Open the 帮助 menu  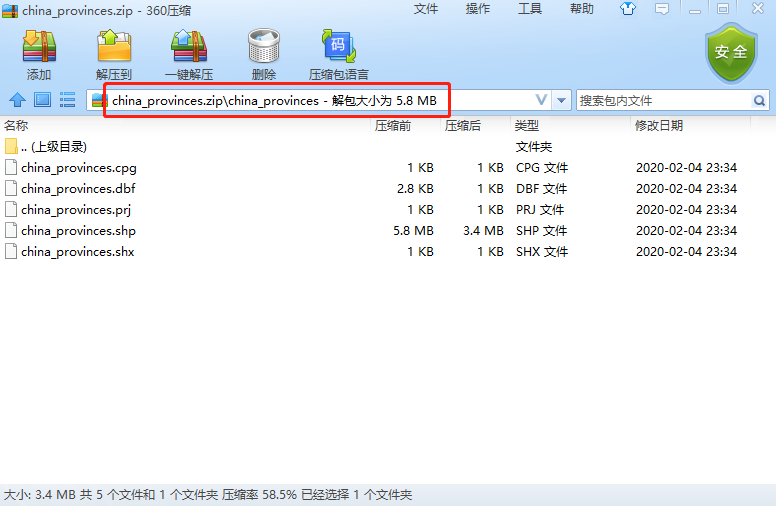pos(582,9)
